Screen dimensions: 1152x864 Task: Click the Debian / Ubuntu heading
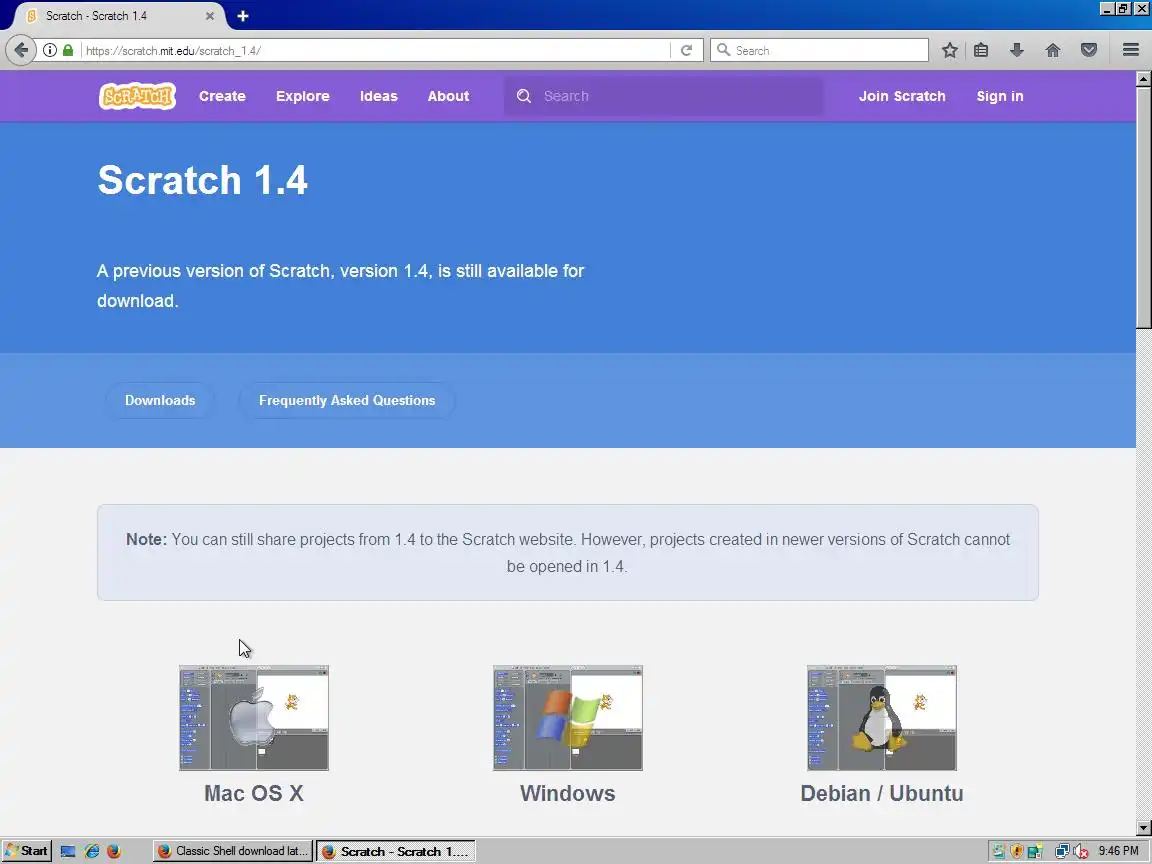[x=882, y=793]
